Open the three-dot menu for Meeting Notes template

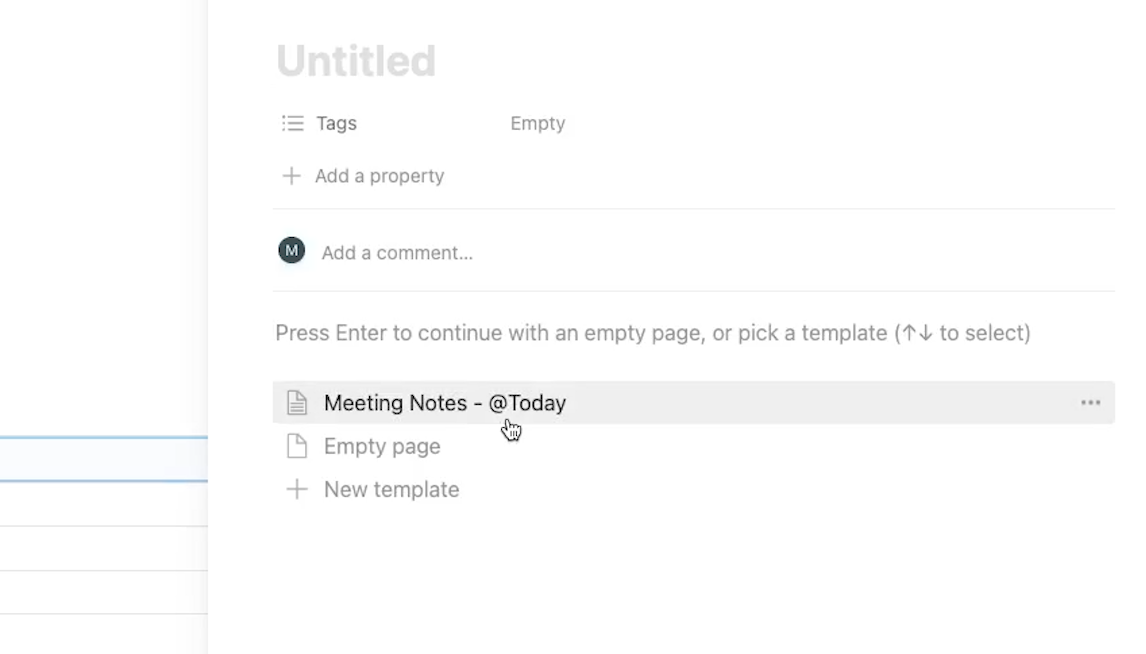(x=1090, y=403)
